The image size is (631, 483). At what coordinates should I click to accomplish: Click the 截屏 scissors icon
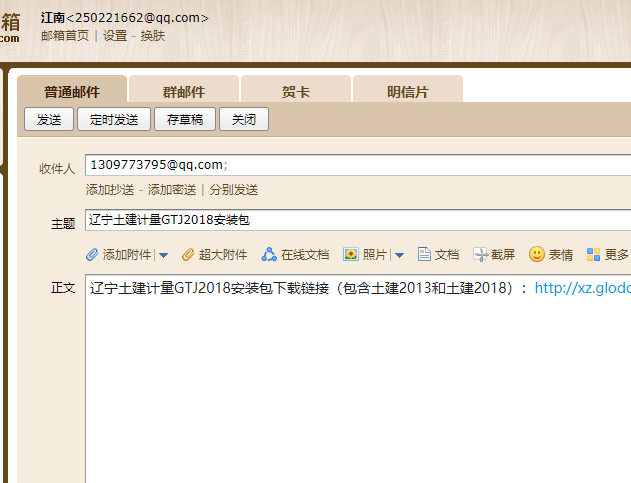tap(480, 254)
